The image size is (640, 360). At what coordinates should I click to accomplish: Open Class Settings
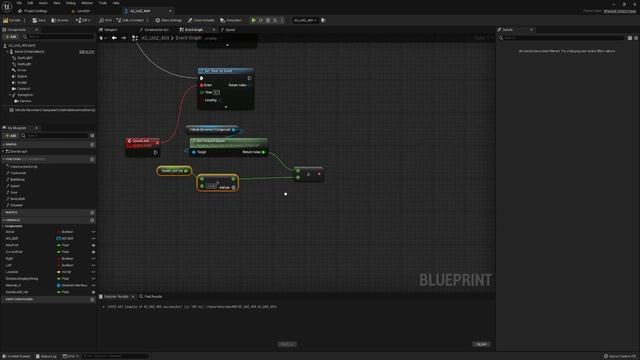coord(169,20)
